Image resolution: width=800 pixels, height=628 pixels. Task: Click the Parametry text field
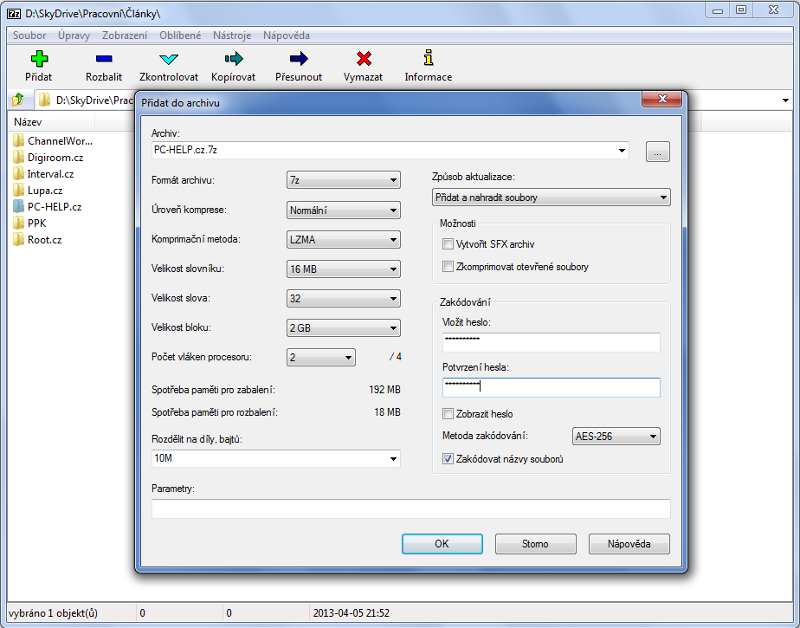(x=411, y=509)
